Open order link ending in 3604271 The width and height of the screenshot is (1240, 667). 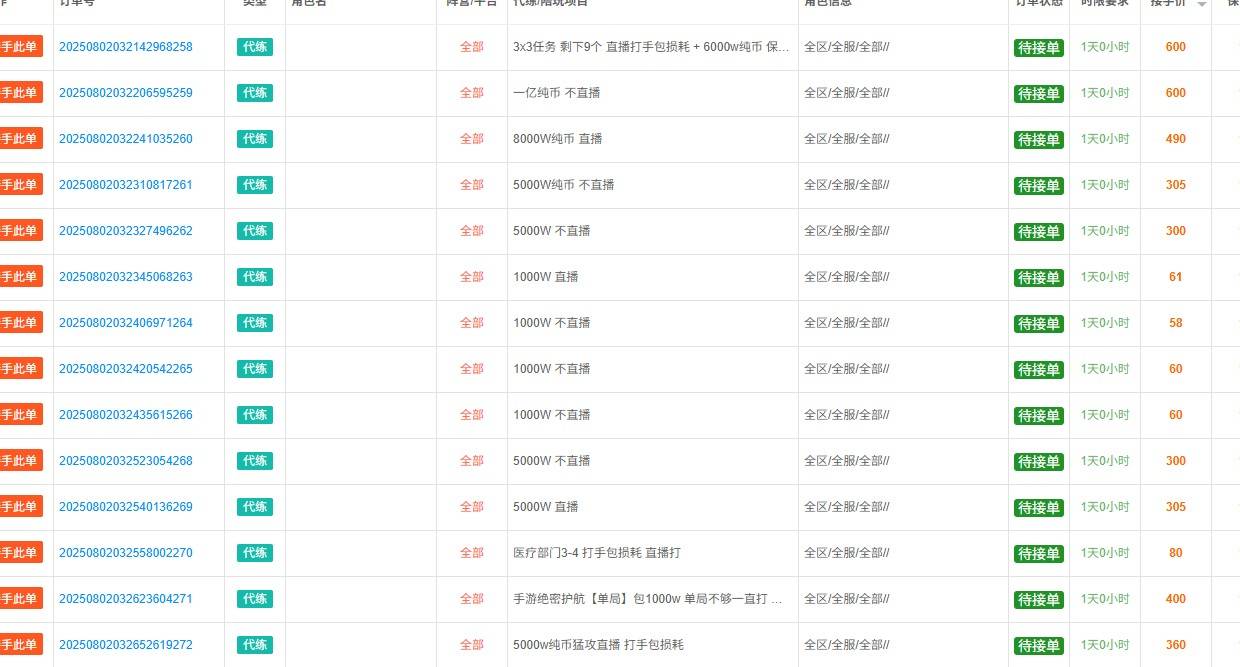pos(126,599)
